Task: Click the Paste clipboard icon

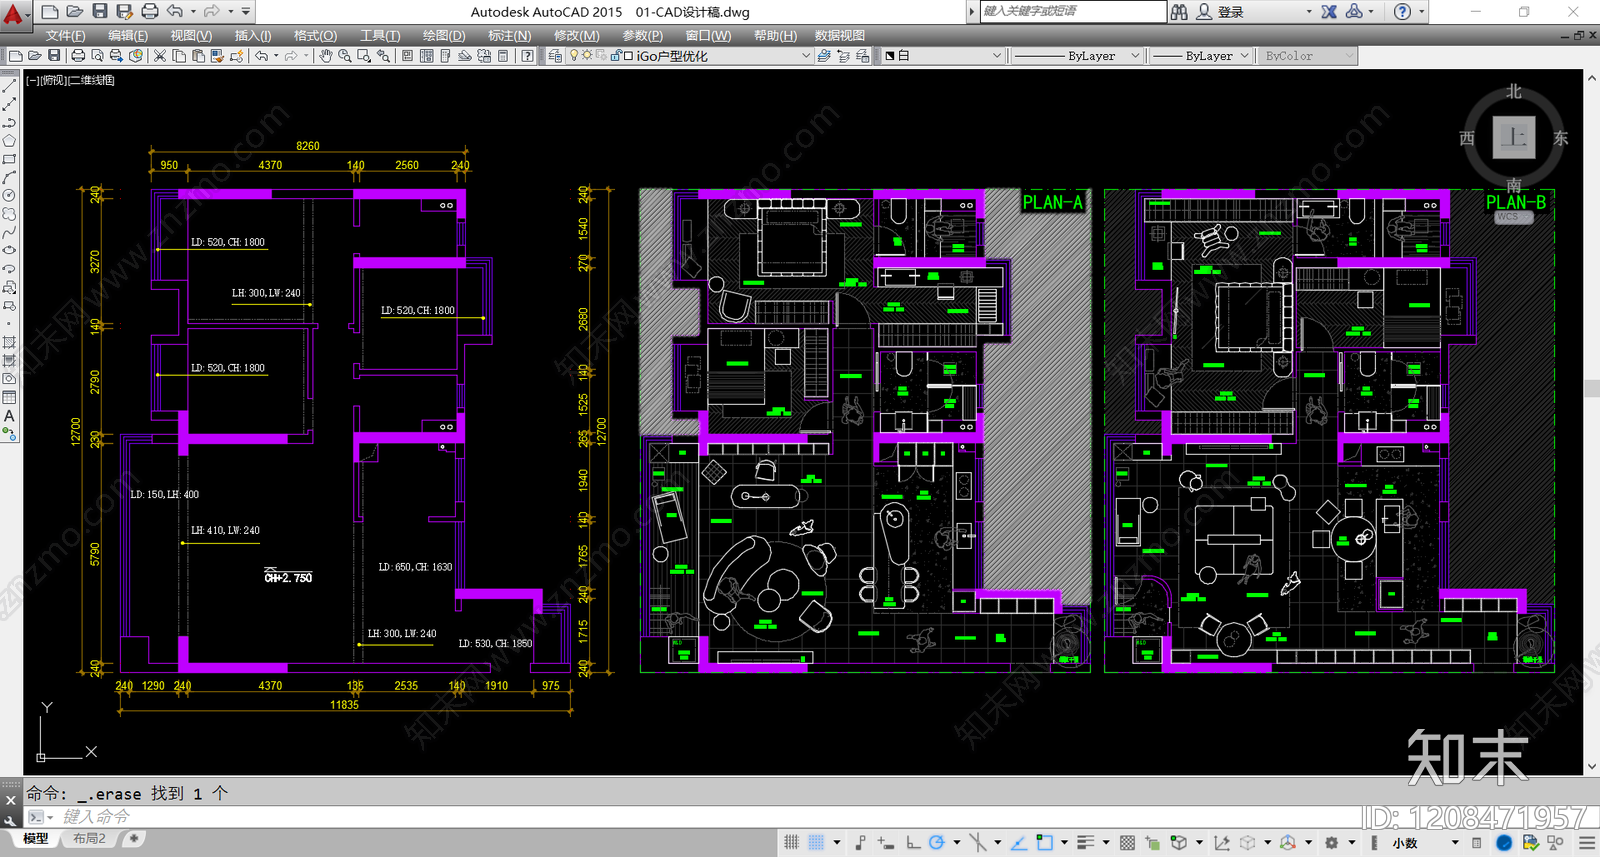Action: click(198, 56)
